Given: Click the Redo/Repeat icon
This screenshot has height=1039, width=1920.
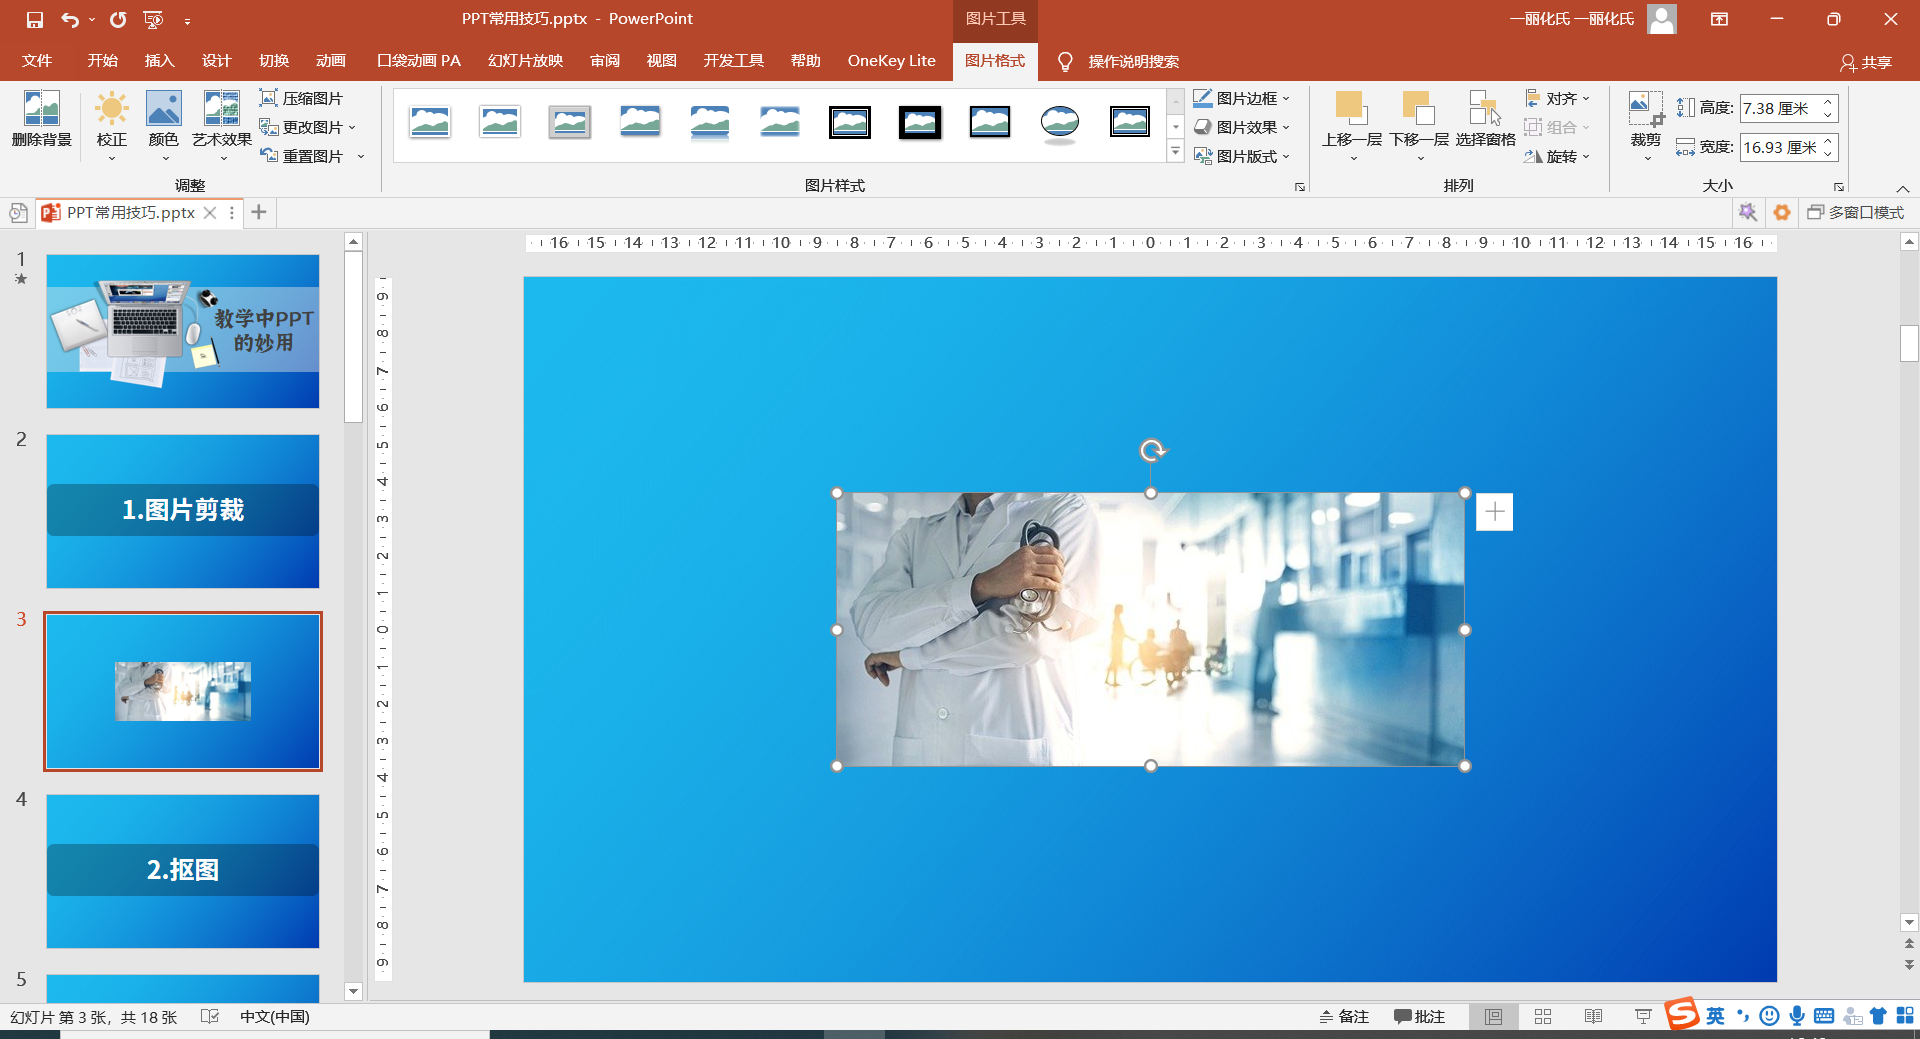Looking at the screenshot, I should point(118,19).
